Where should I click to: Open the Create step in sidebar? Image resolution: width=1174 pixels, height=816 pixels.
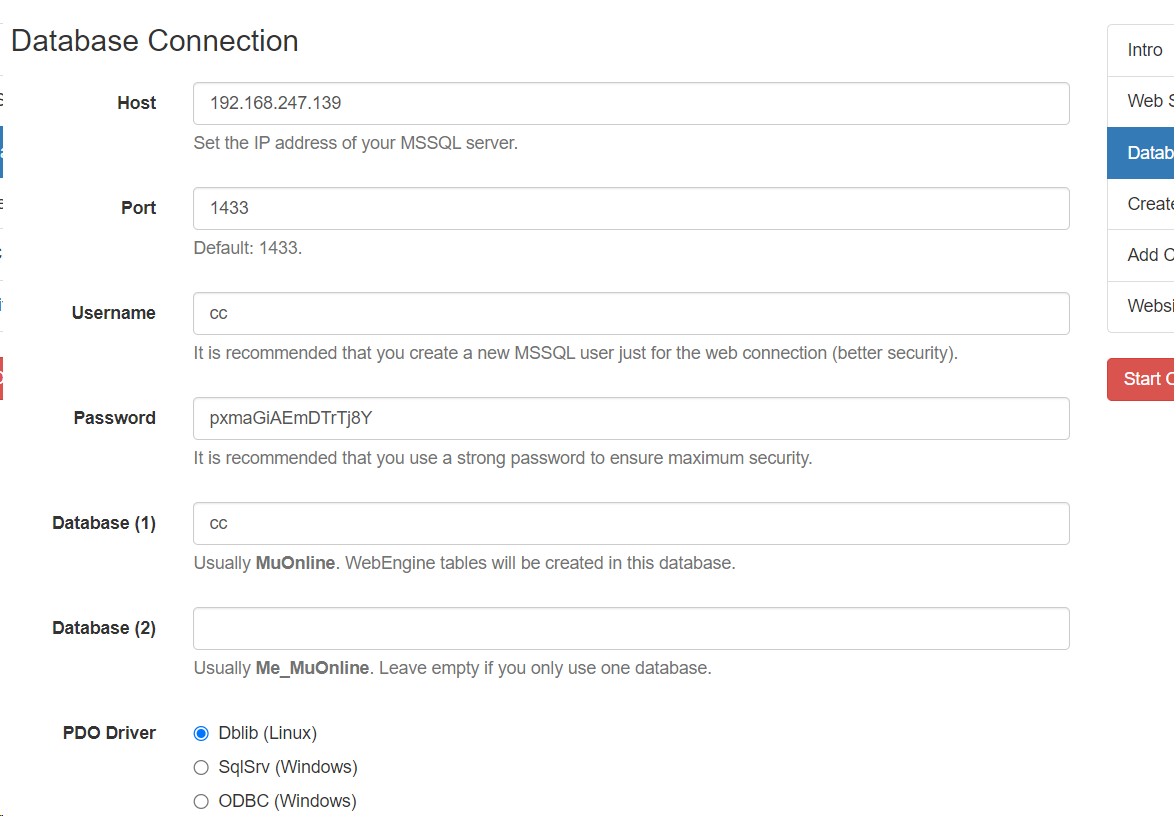click(x=1149, y=204)
